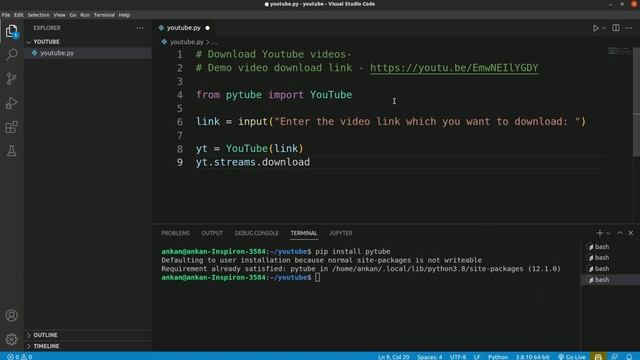640x360 pixels.
Task: Switch to the DEBUG CONSOLE tab
Action: coord(256,233)
